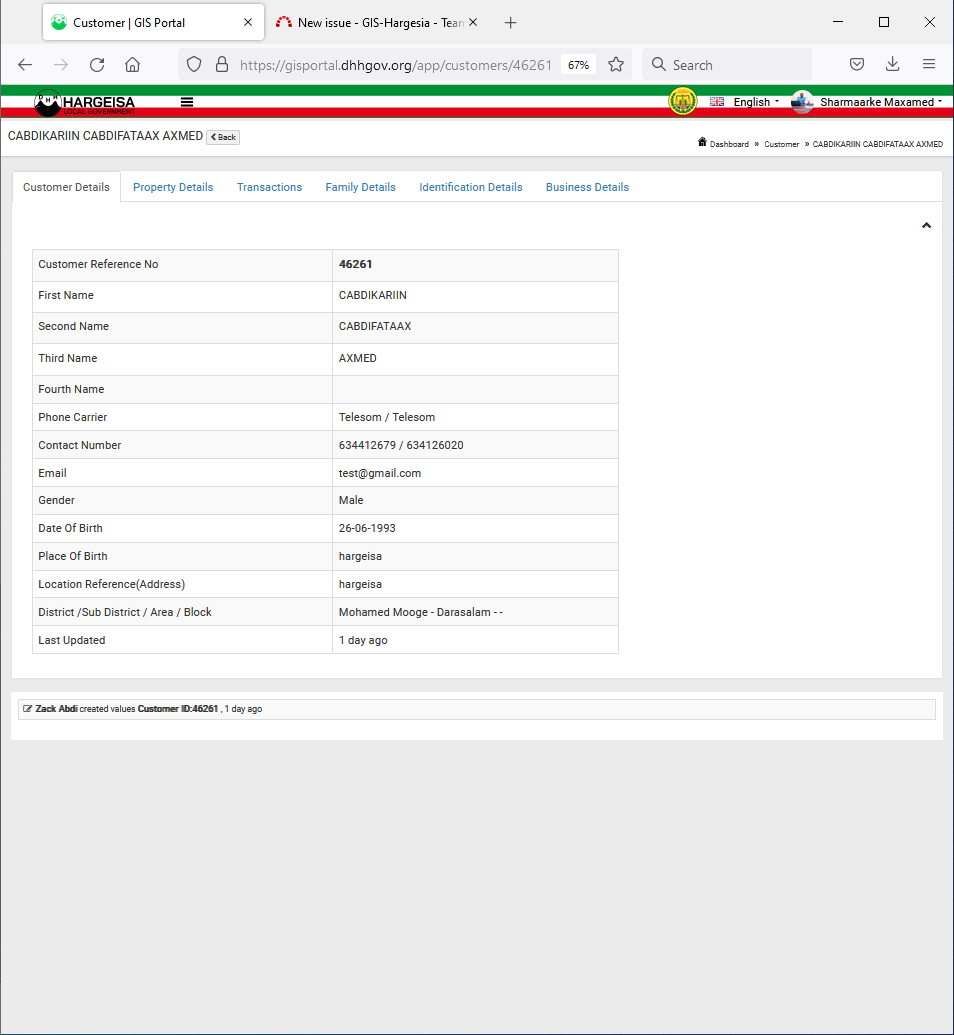Screen dimensions: 954x1035
Task: Click the Place Of Birth label
Action: (73, 556)
